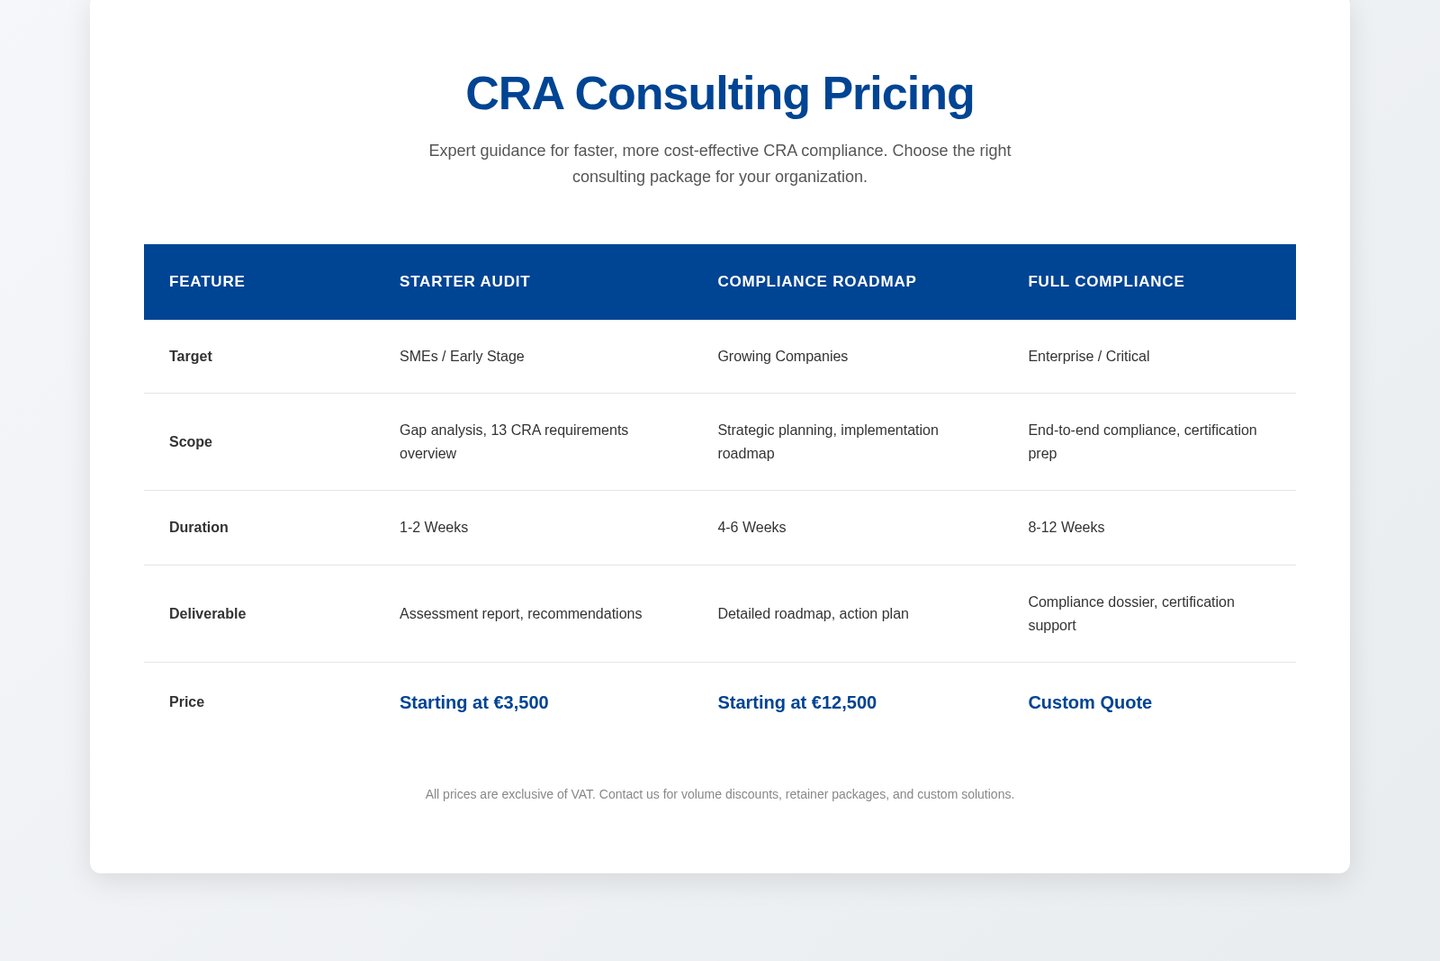Click the Detailed roadmap, action plan cell
The image size is (1440, 961).
click(812, 614)
